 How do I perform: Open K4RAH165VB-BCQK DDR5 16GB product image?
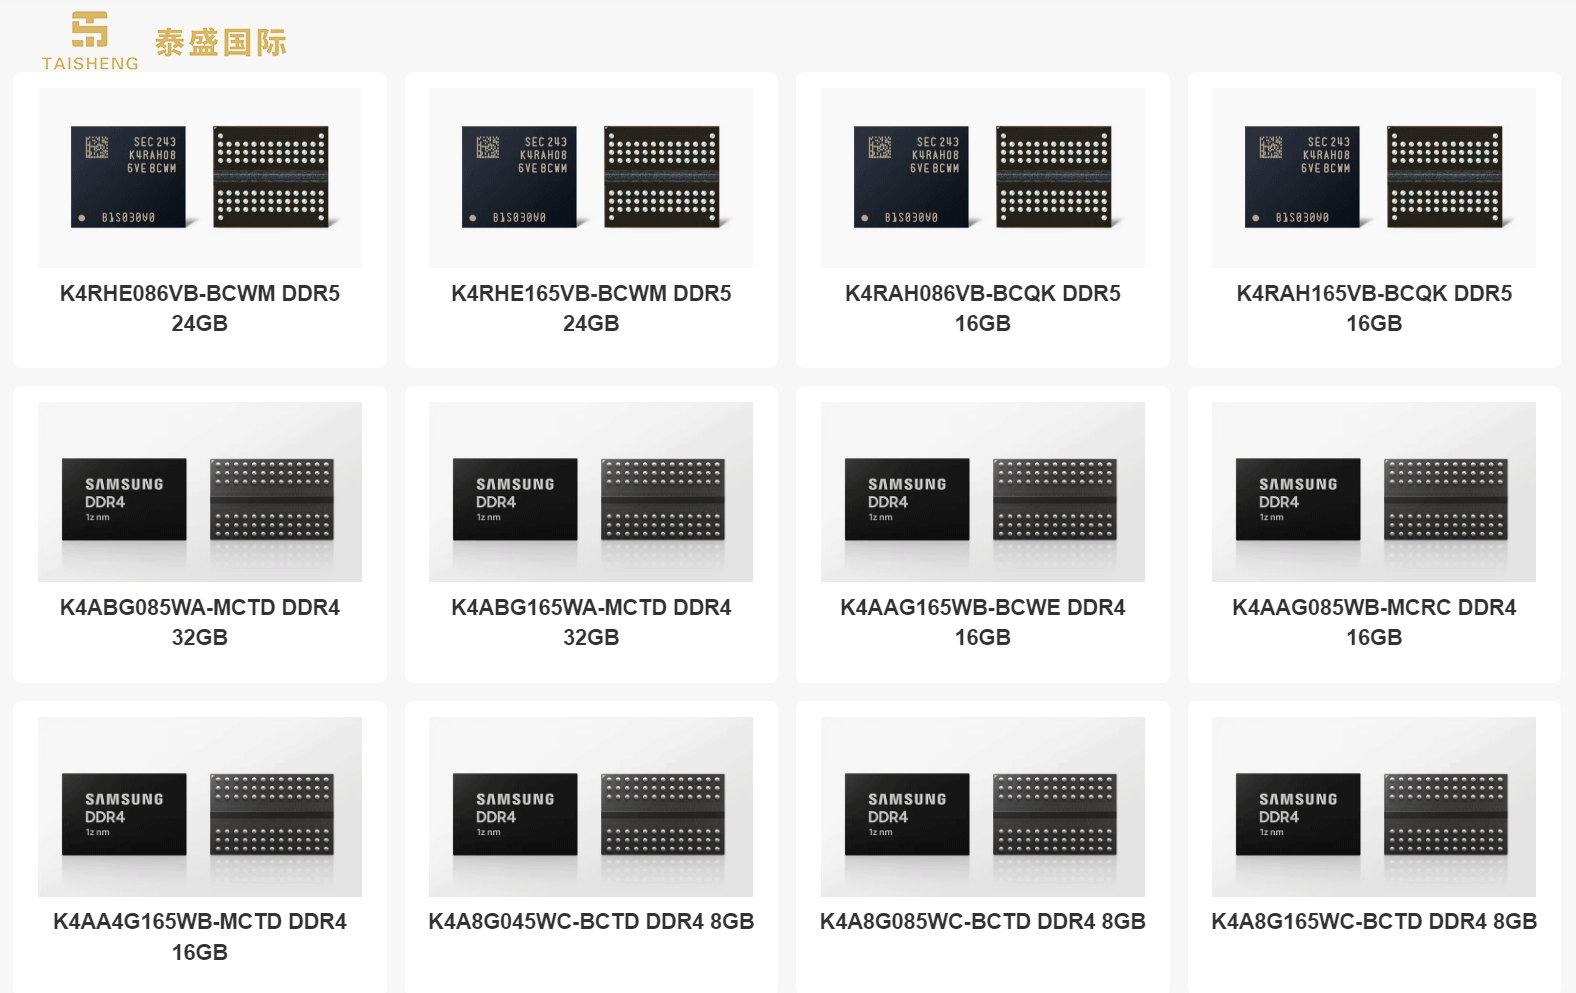tap(1374, 177)
